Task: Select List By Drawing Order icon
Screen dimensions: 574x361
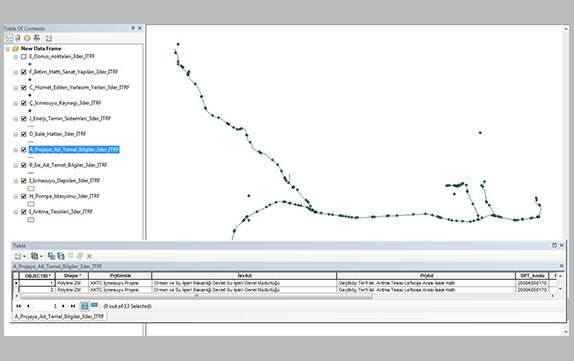Action: click(x=8, y=38)
